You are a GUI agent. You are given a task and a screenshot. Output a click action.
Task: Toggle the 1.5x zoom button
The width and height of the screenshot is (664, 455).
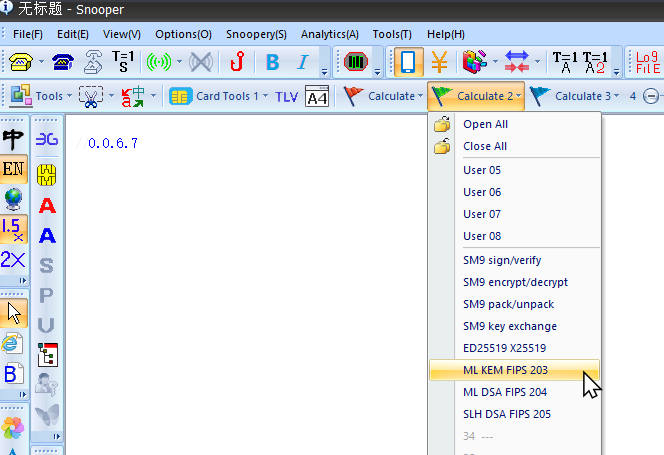click(x=13, y=228)
